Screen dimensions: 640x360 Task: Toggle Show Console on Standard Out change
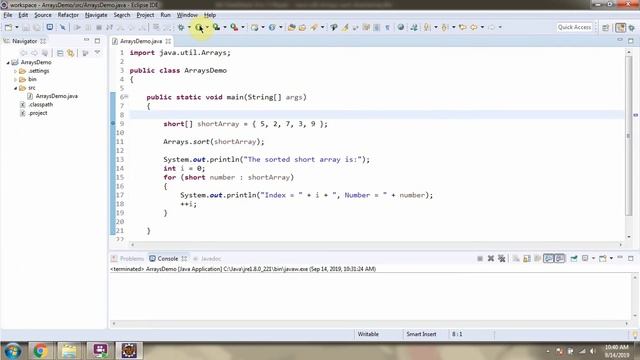[549, 258]
